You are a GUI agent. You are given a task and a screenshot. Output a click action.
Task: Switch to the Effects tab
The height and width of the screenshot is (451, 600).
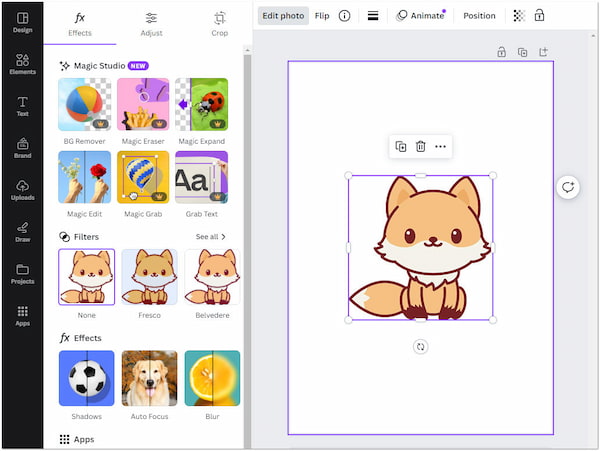80,24
